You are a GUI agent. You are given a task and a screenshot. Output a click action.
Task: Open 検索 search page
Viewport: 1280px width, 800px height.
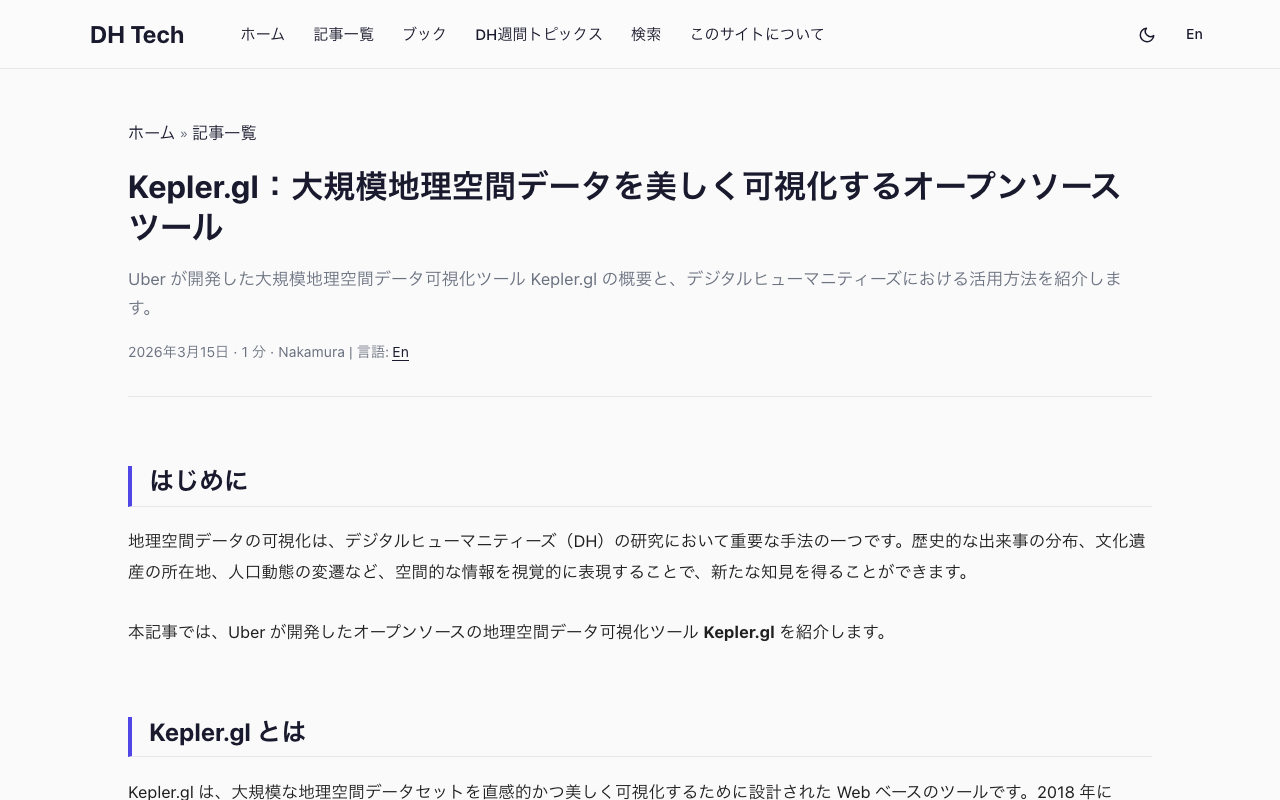pyautogui.click(x=646, y=34)
